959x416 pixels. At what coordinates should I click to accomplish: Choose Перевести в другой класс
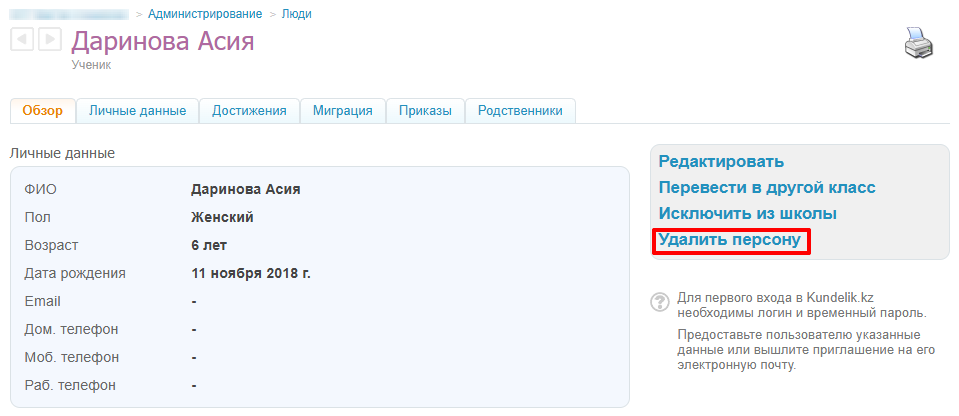(766, 188)
